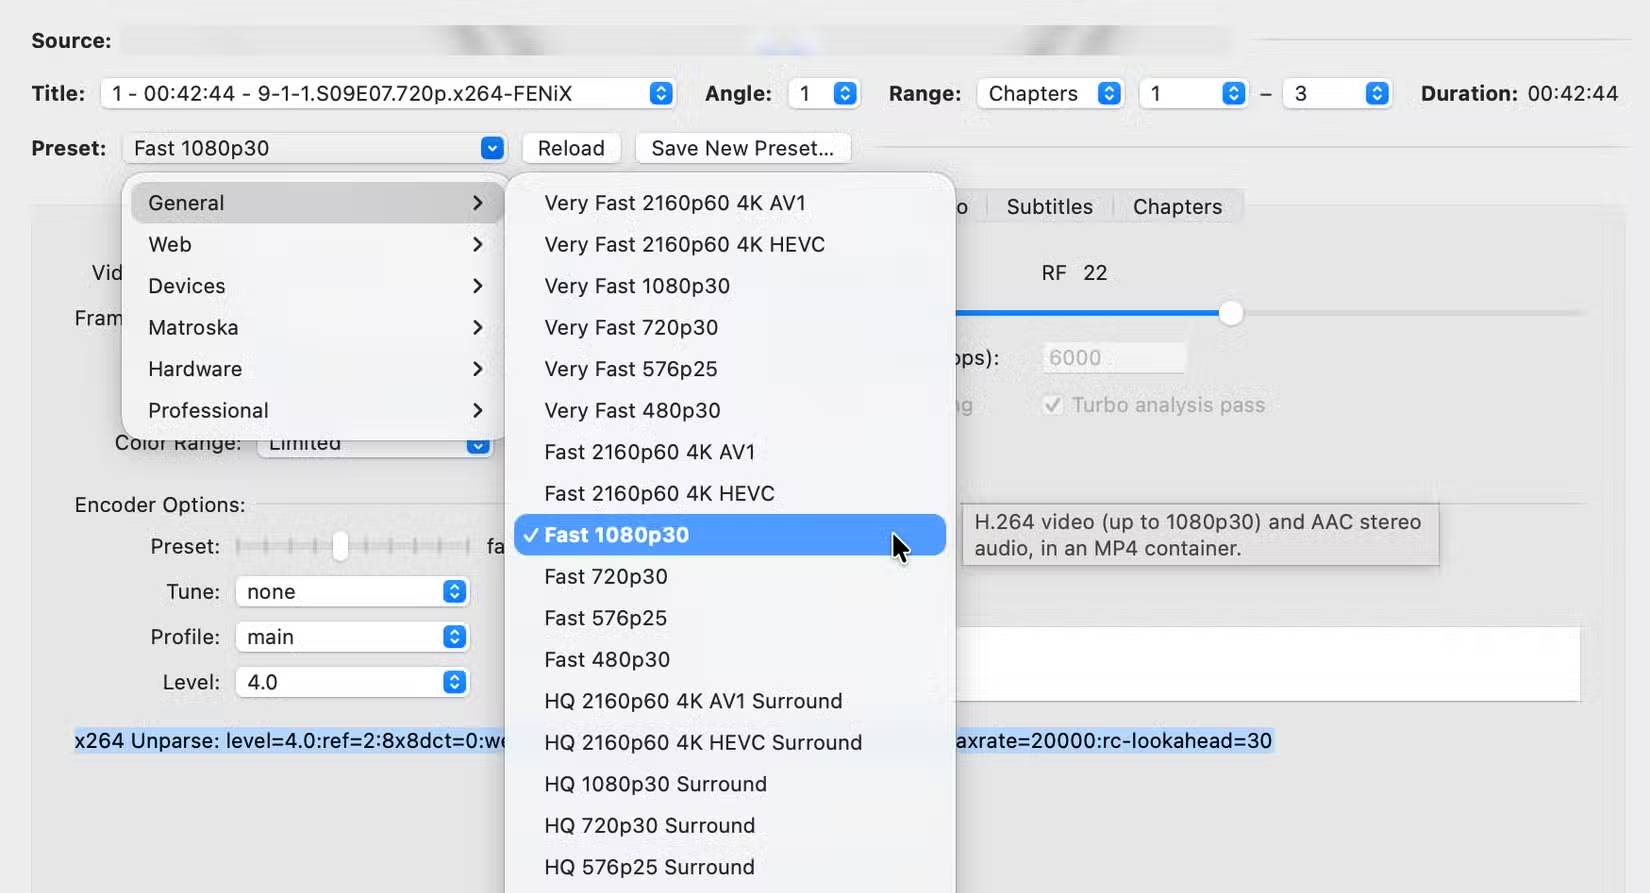Expand the Matroska preset submenu chevron
1650x893 pixels.
coord(477,328)
